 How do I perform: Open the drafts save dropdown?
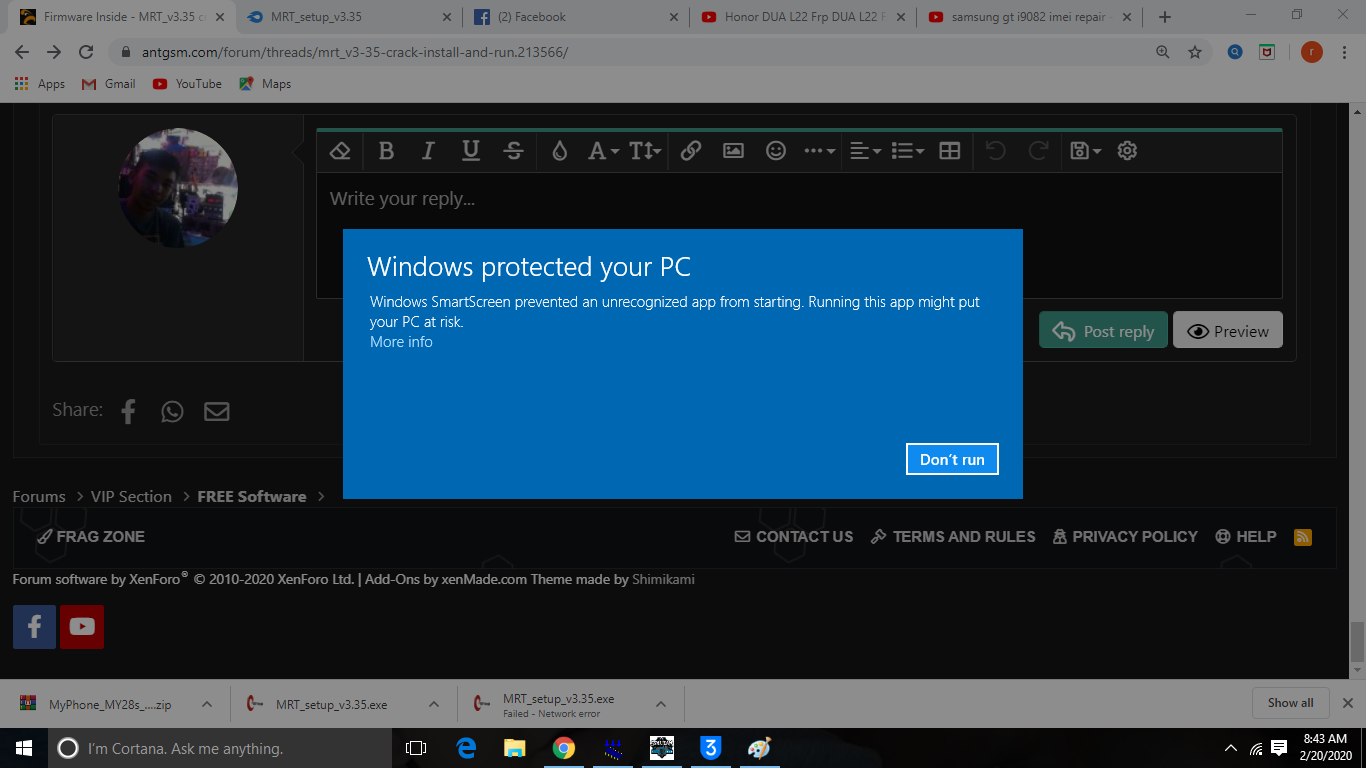tap(1085, 151)
